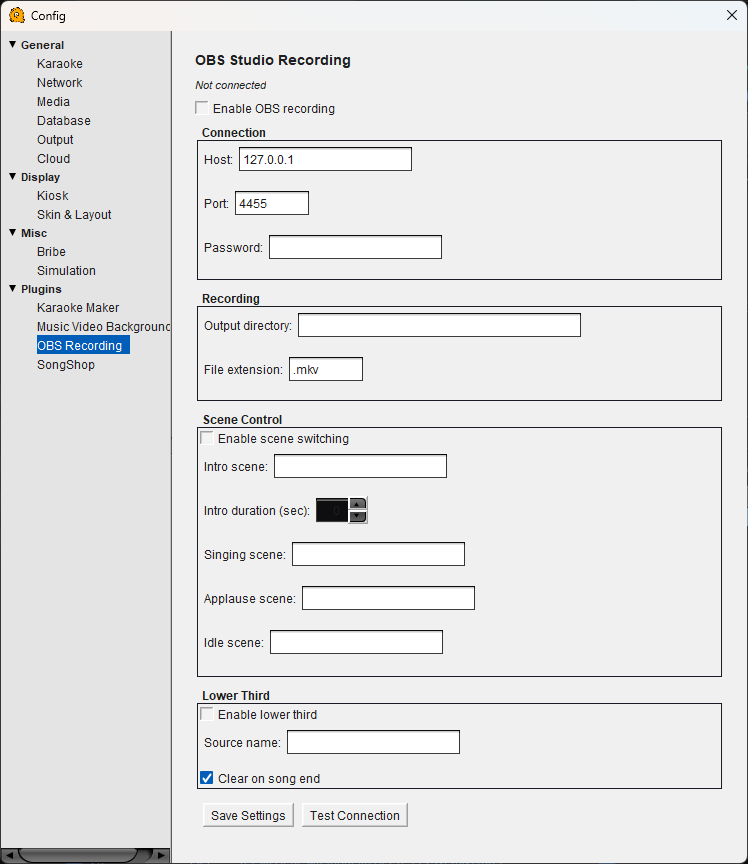Select Simulation under Misc
The image size is (748, 864).
66,271
